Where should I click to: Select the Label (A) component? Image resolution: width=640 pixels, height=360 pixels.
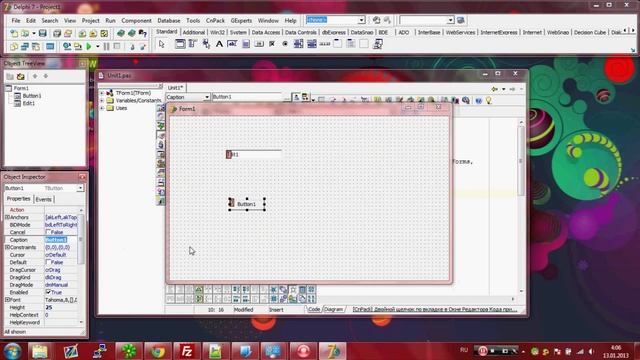point(219,44)
